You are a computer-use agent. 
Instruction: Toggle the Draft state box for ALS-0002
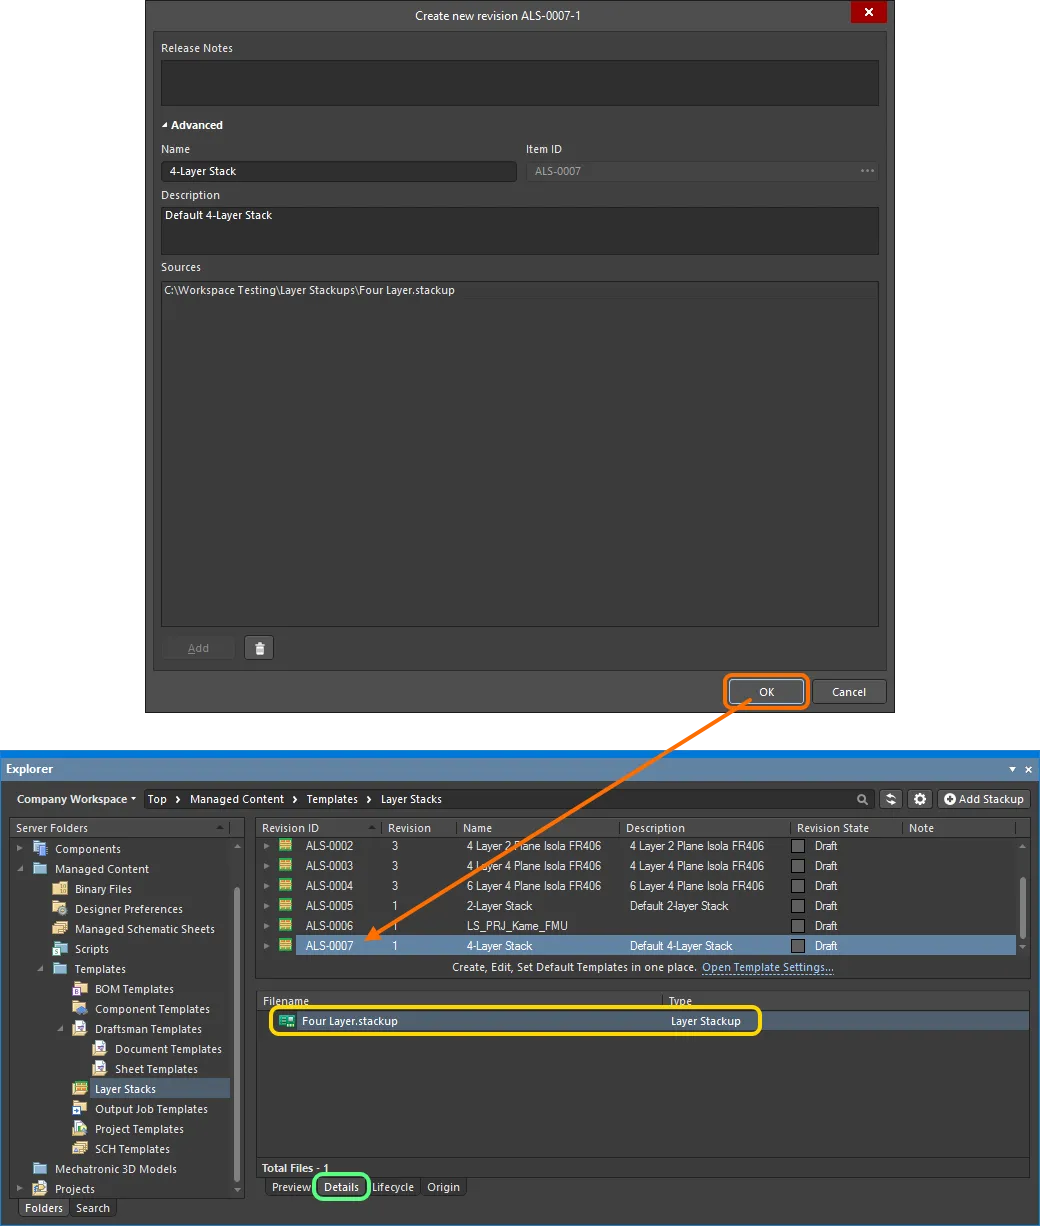798,846
